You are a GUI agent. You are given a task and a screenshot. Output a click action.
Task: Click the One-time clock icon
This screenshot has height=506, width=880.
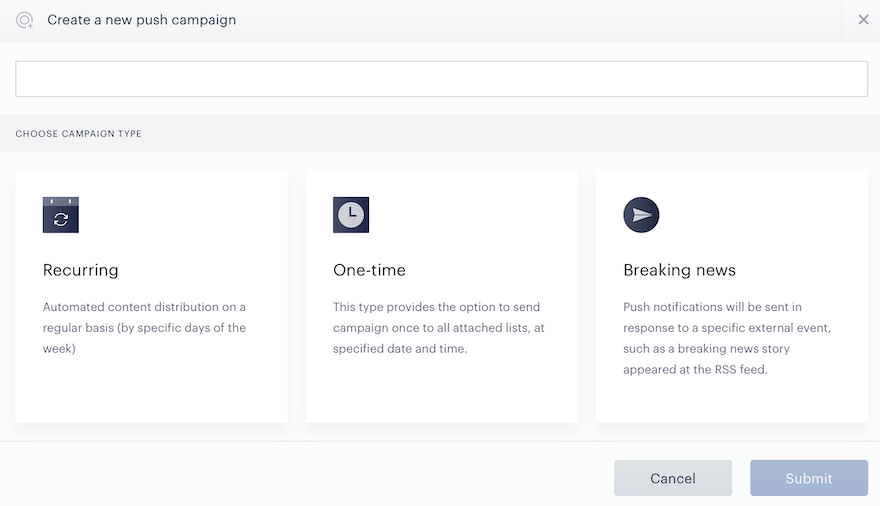[351, 215]
